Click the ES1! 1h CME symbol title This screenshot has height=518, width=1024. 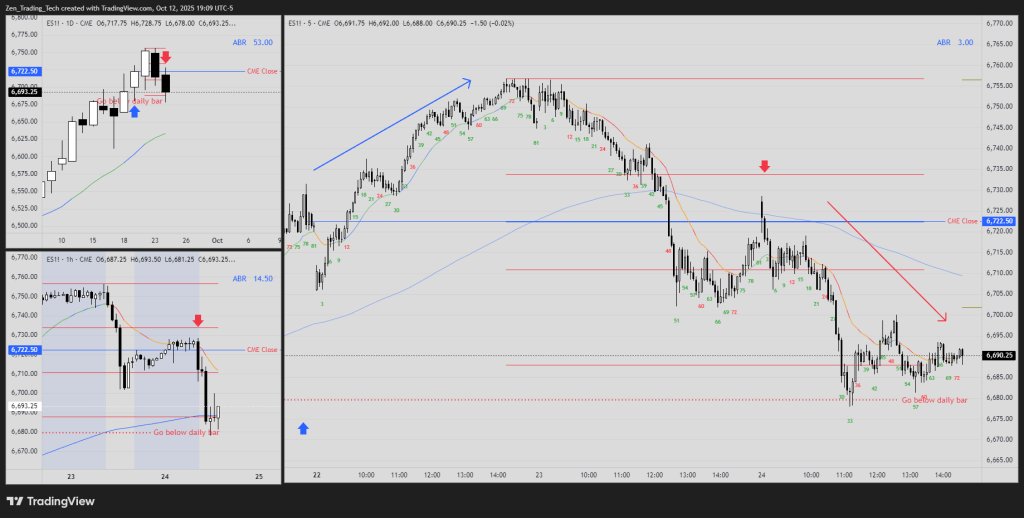[x=72, y=260]
